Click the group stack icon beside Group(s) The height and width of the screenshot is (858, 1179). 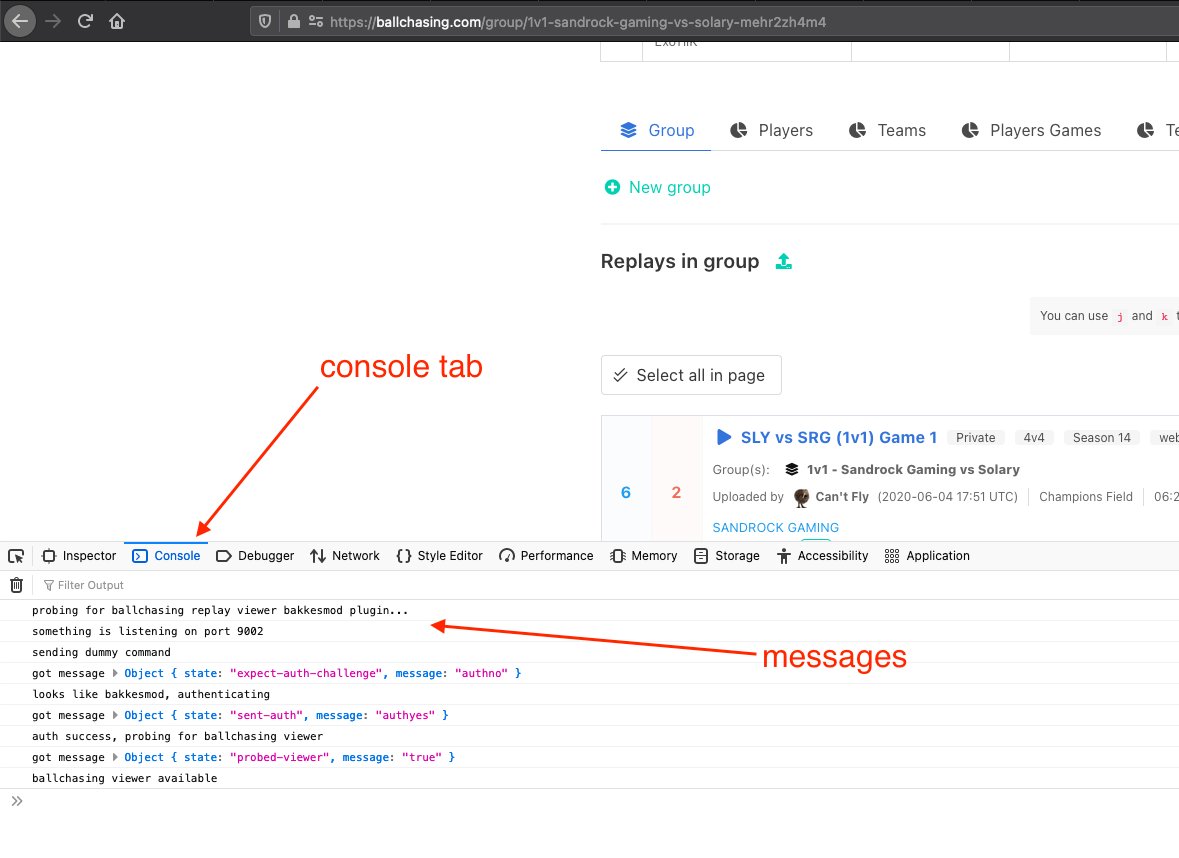coord(792,470)
